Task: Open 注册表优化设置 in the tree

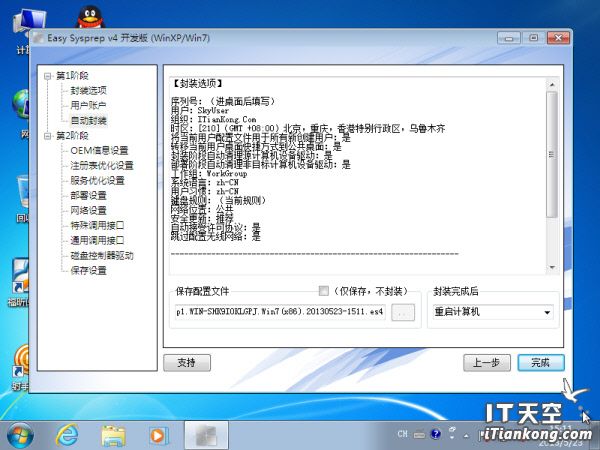Action: [102, 166]
